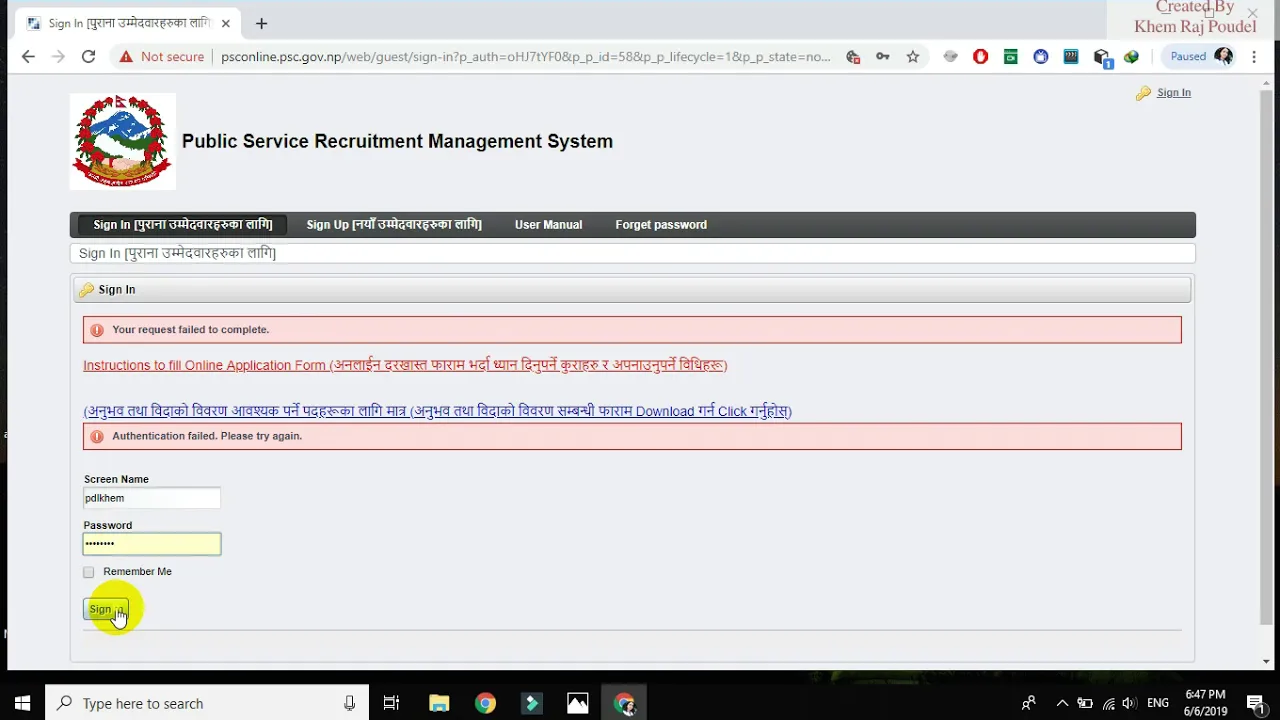This screenshot has width=1280, height=720.
Task: Open the blue TV extension icon
Action: pyautogui.click(x=1041, y=57)
